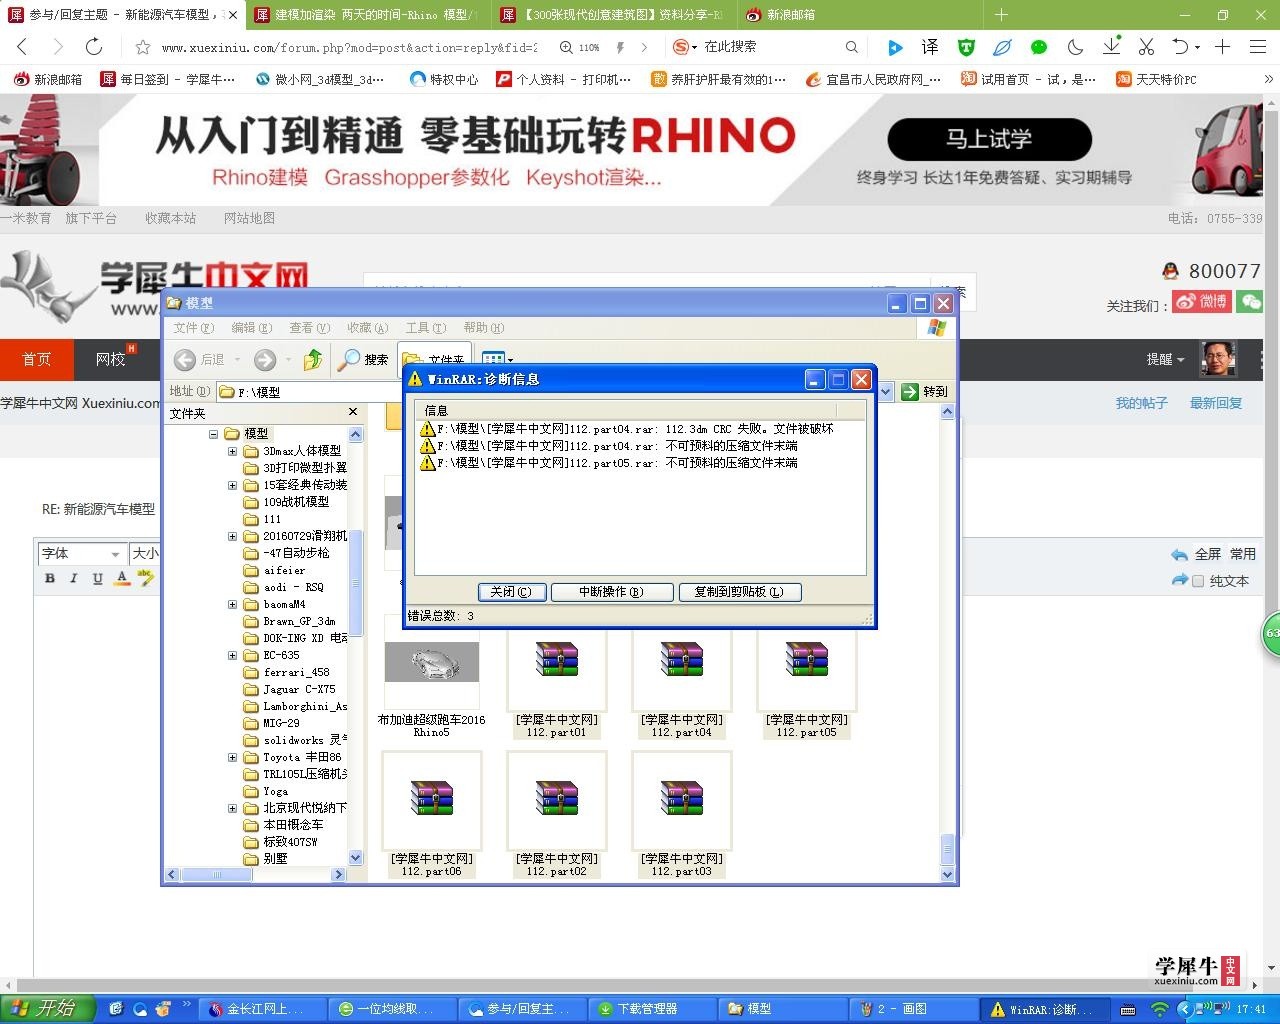Switch to 2 - 画图 taskbar item
This screenshot has width=1280, height=1024.
[915, 1009]
